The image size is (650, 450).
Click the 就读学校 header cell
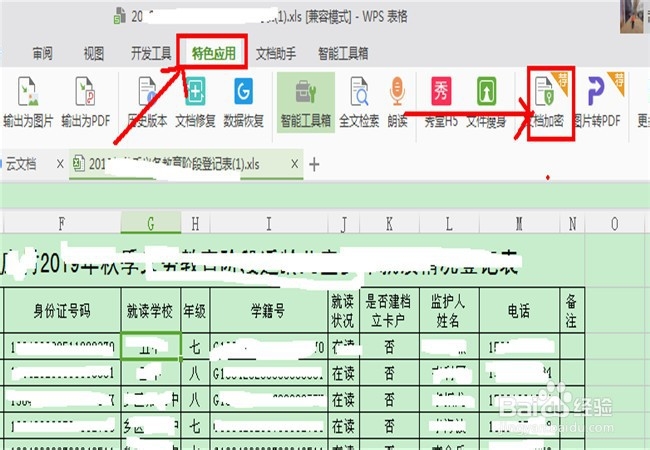tap(151, 310)
